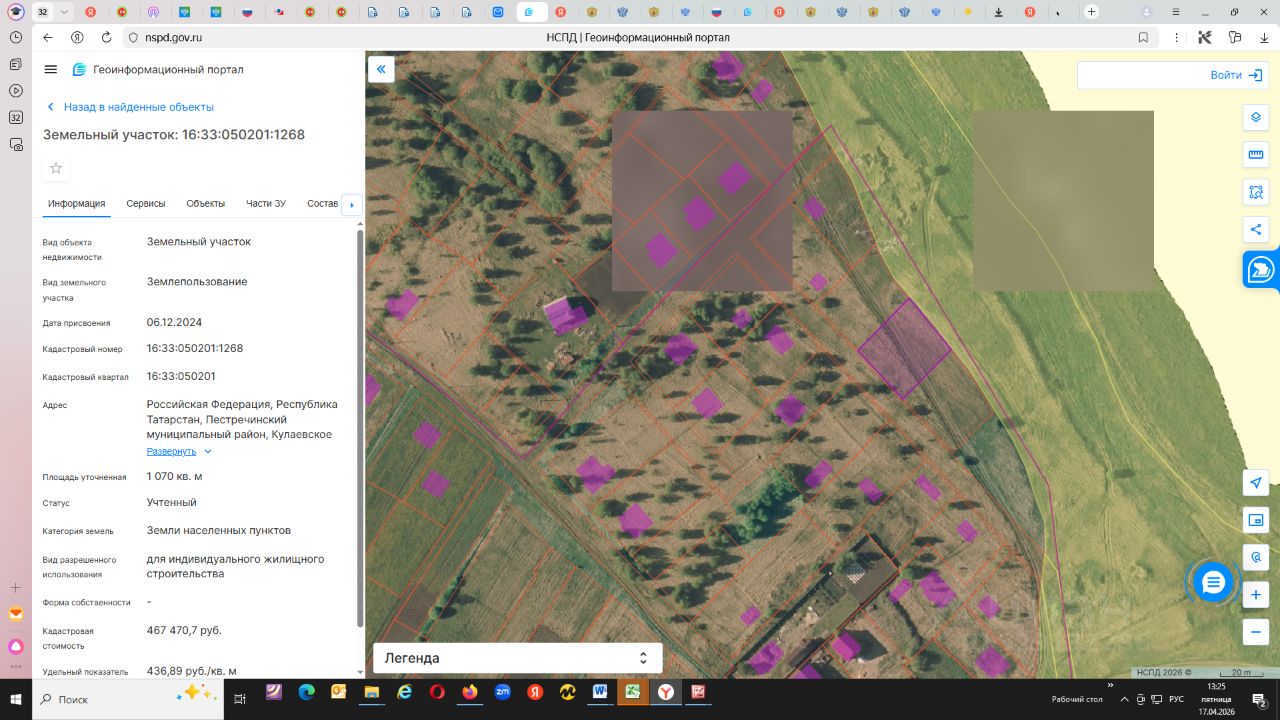
Task: Zoom out the map with minus button
Action: (1256, 632)
